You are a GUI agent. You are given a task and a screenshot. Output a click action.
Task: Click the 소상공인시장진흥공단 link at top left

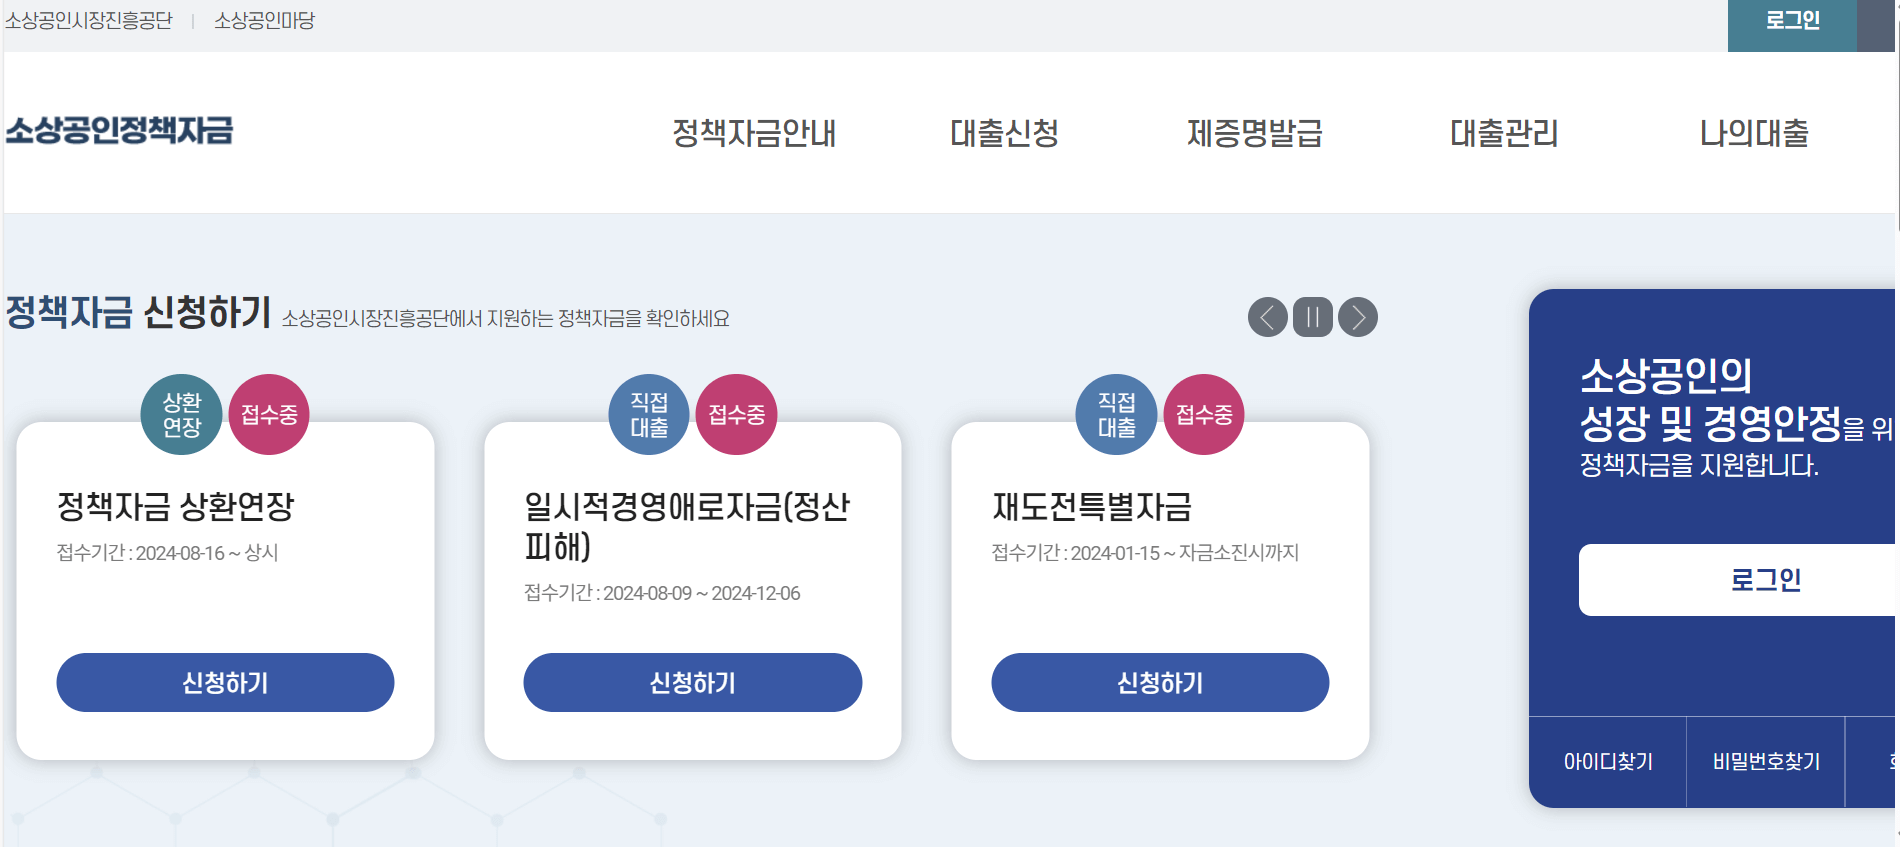tap(89, 20)
